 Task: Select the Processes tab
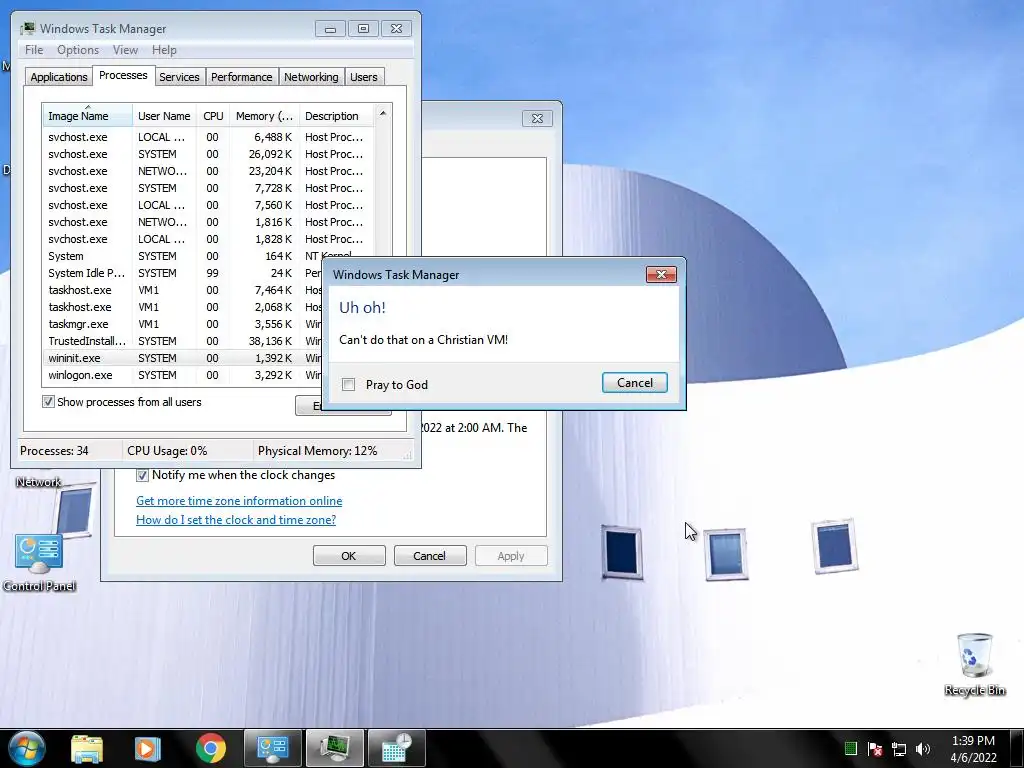coord(123,75)
